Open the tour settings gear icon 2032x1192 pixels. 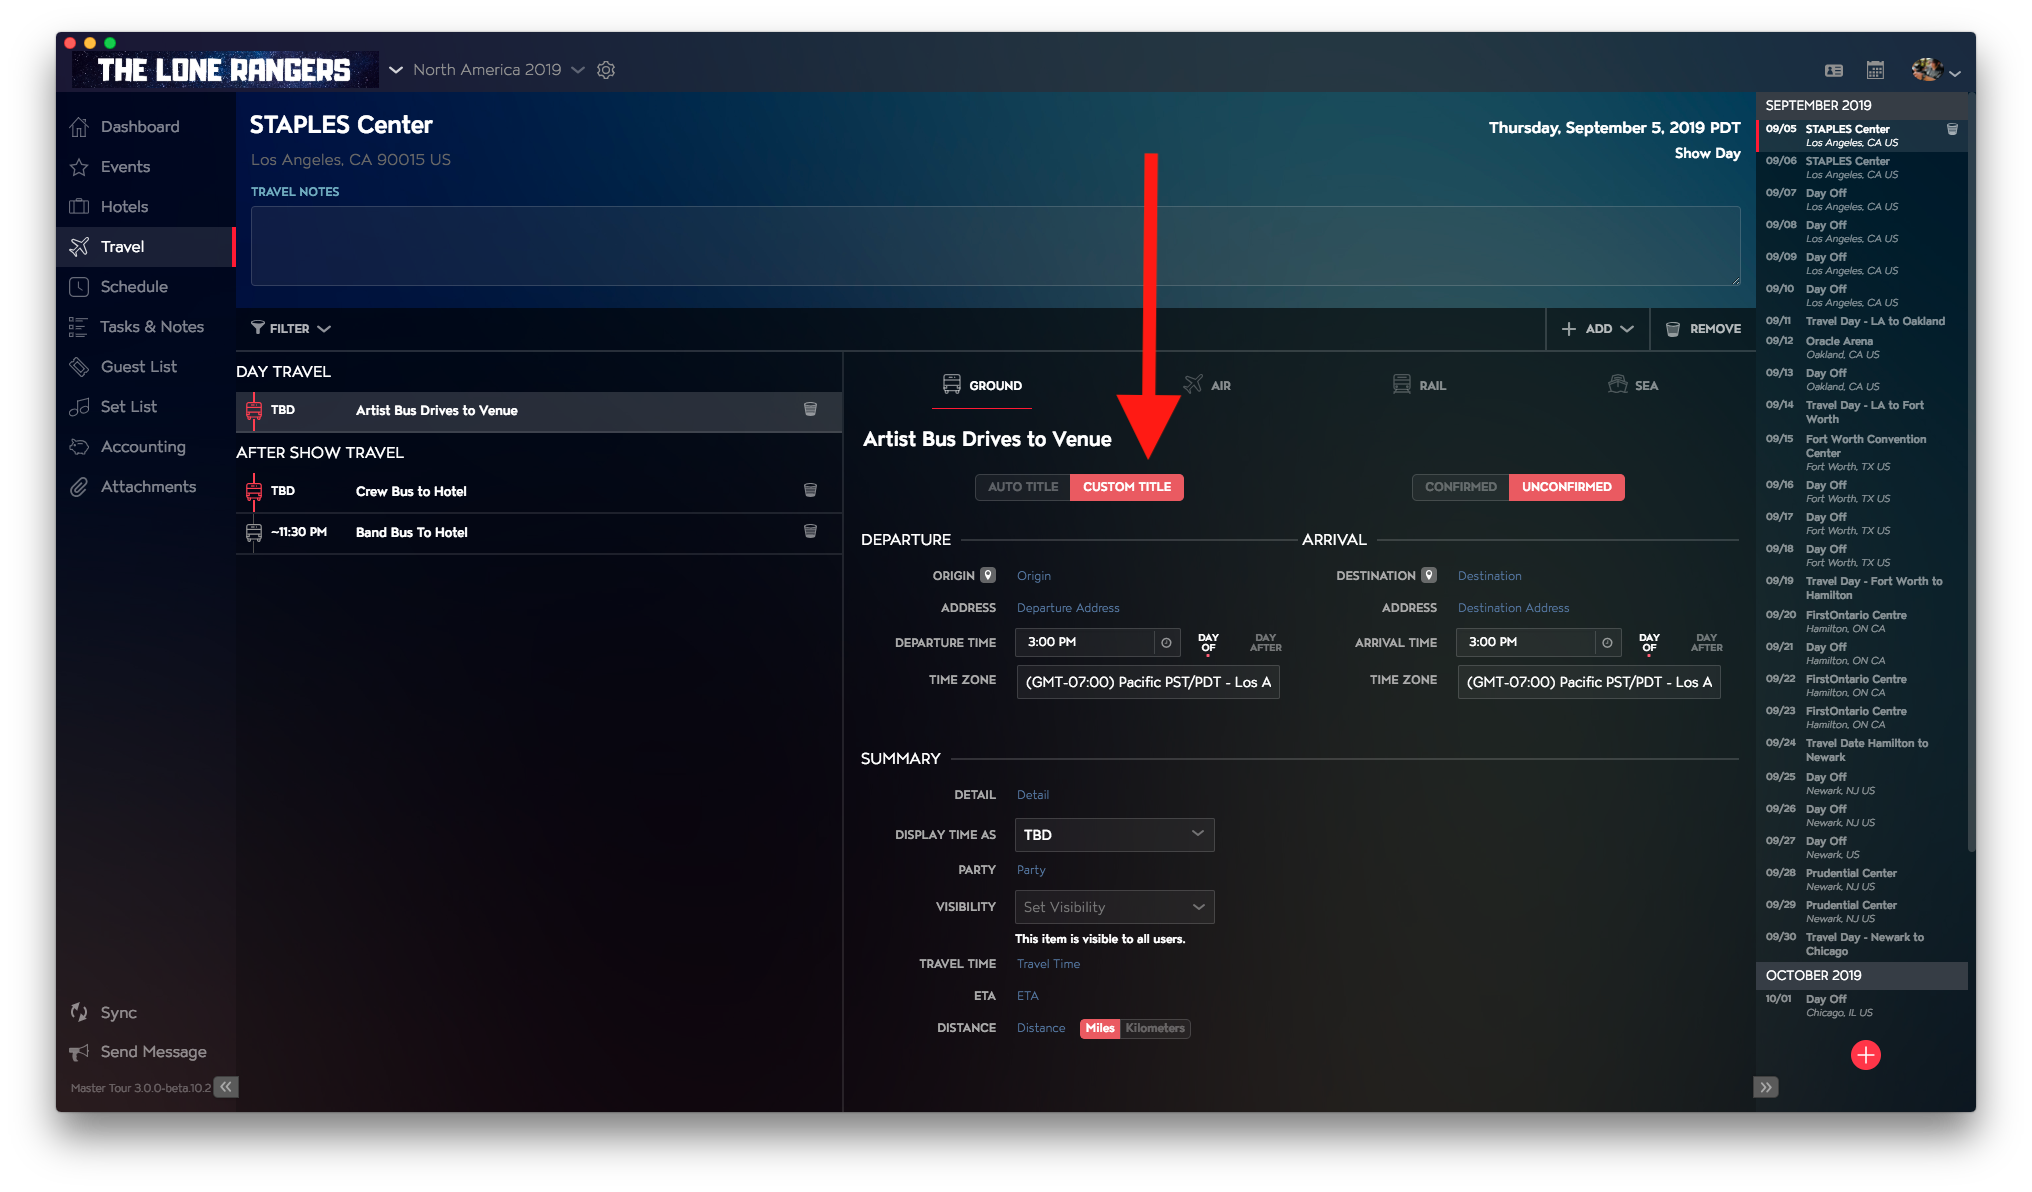tap(606, 70)
